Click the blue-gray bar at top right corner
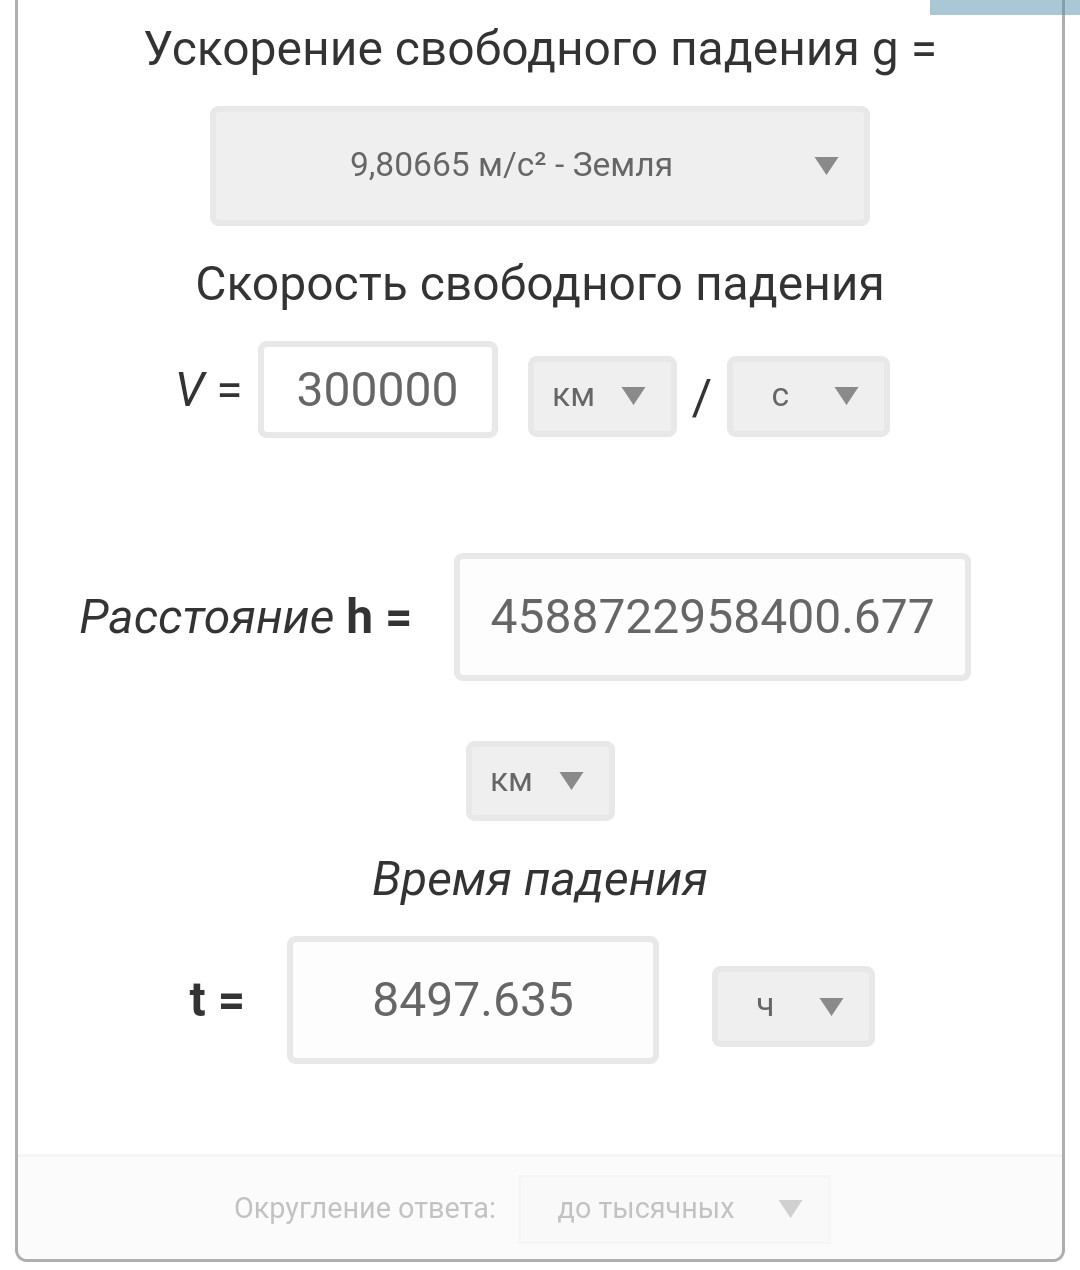Viewport: 1080px width, 1270px height. coord(1005,7)
